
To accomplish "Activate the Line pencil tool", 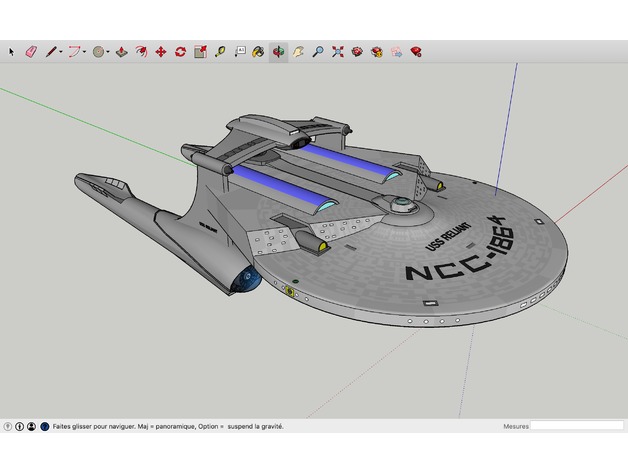I will coord(50,51).
